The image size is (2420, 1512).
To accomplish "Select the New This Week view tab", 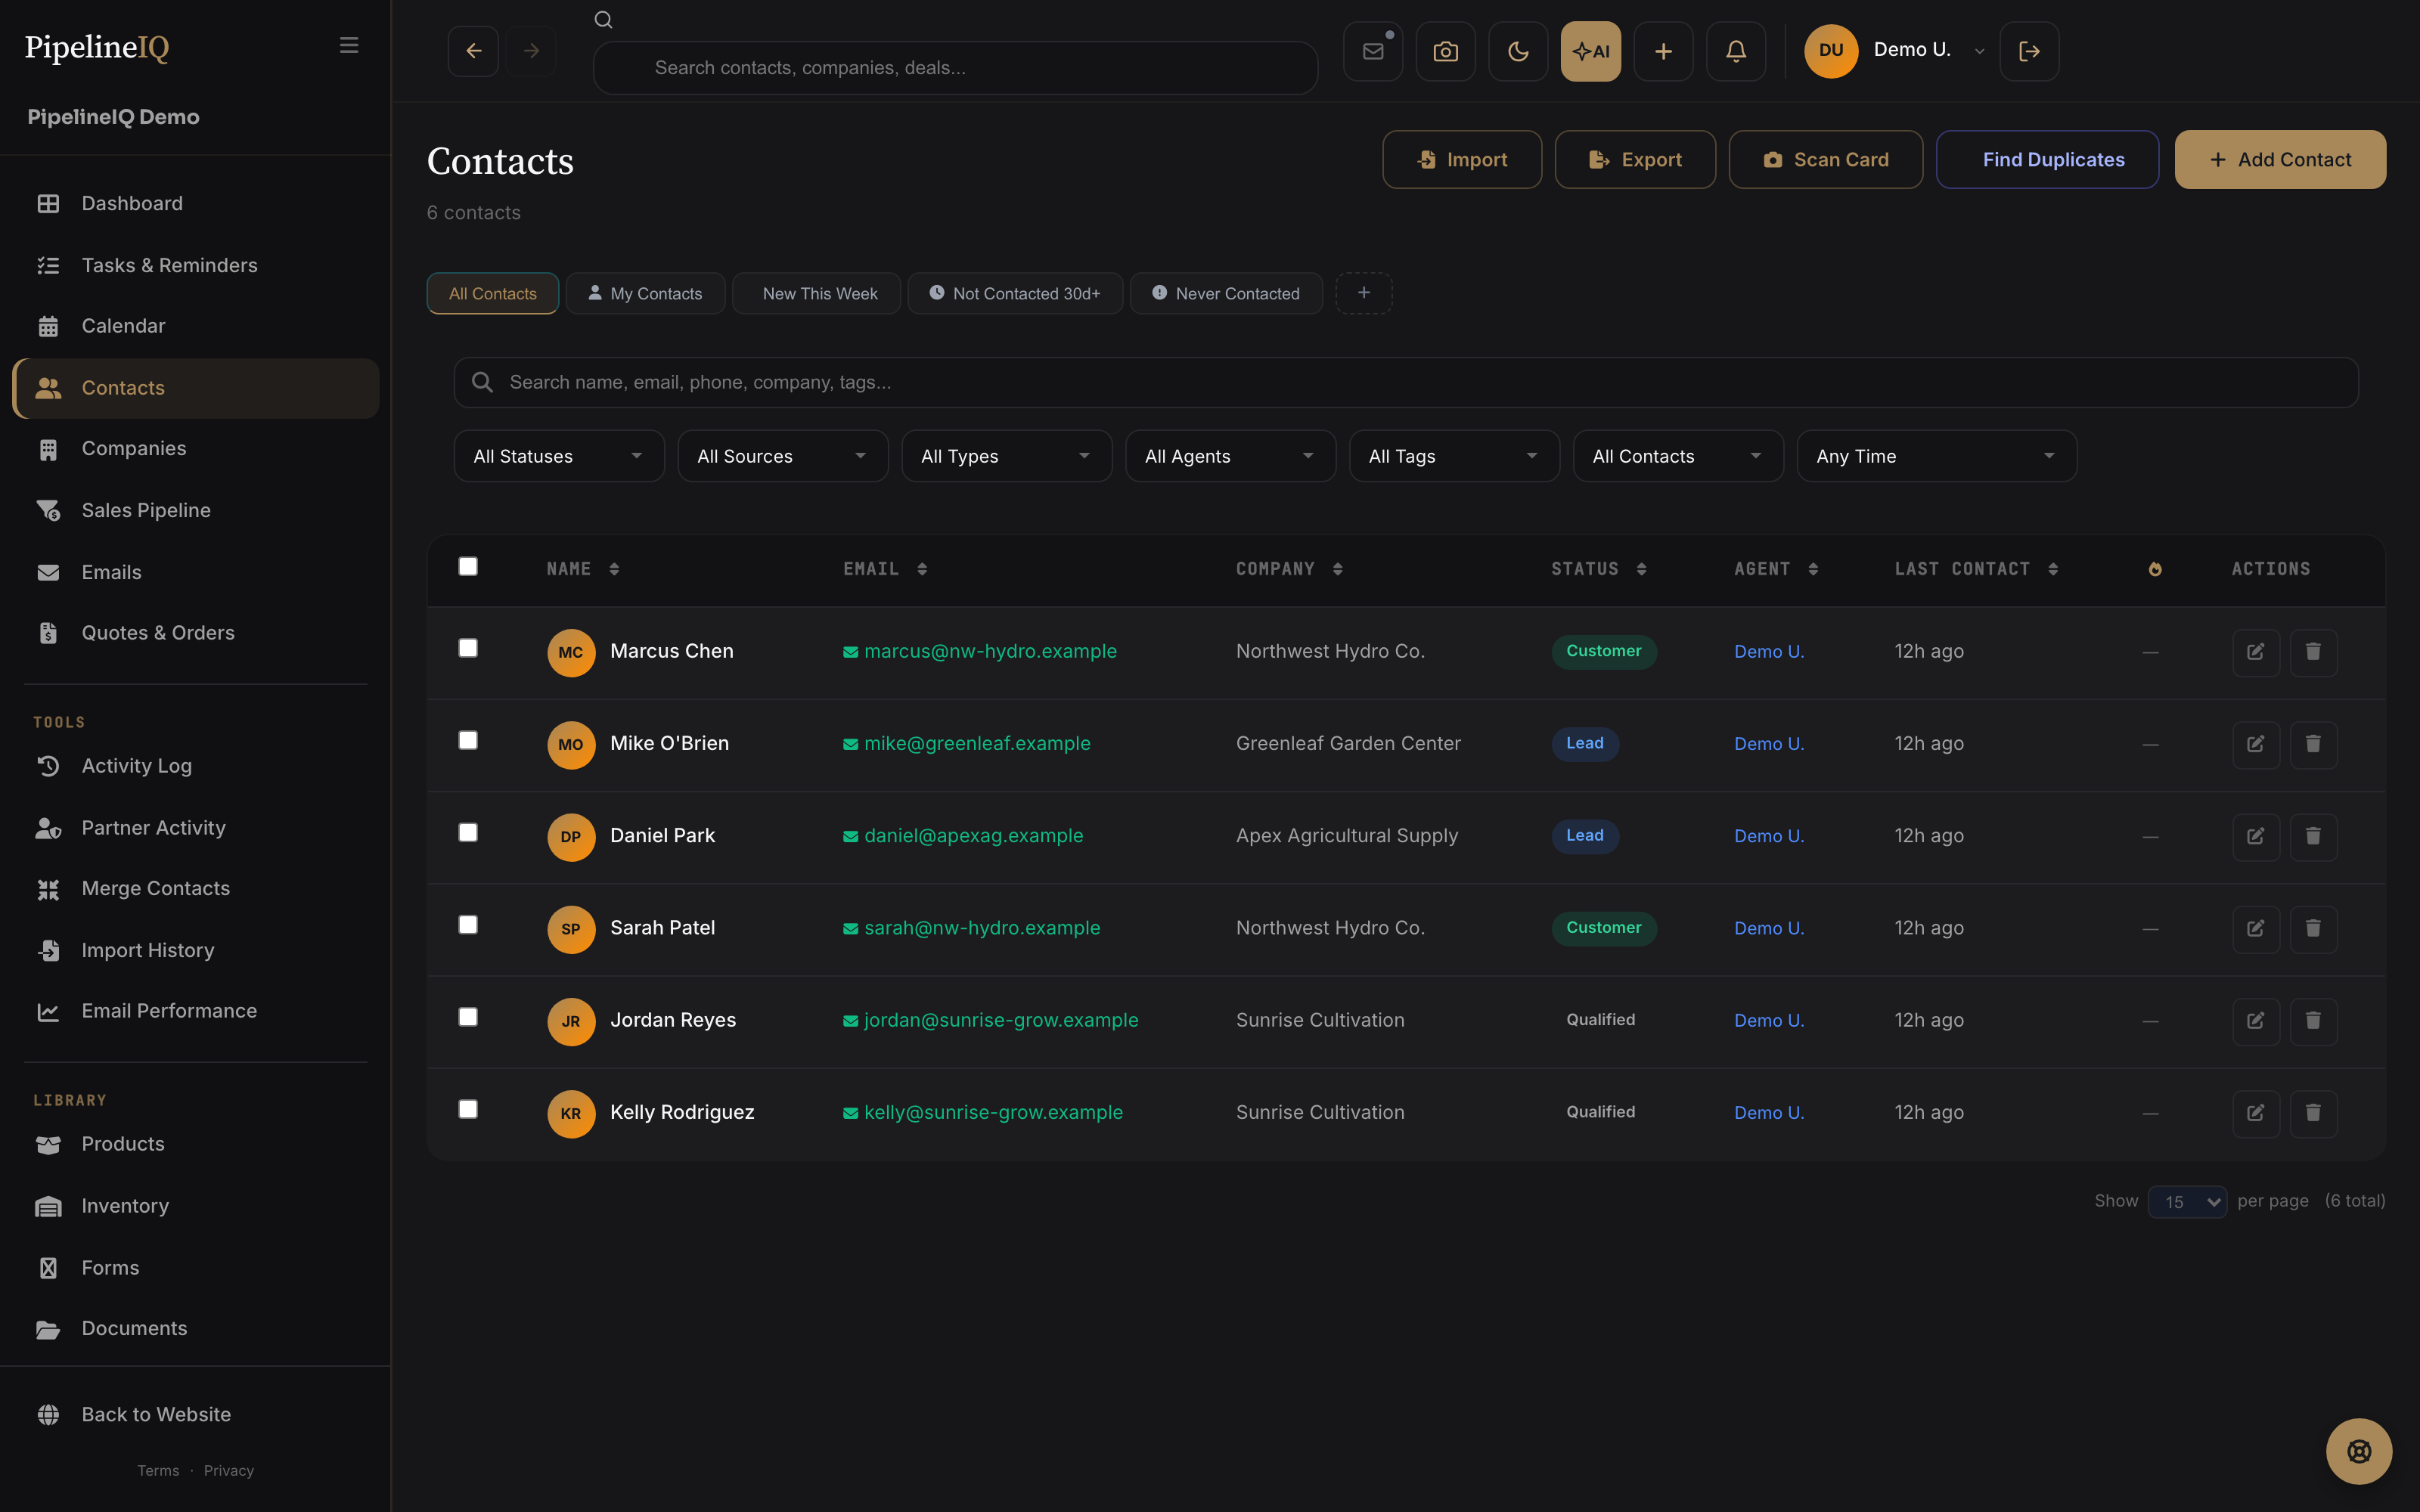I will coord(816,293).
